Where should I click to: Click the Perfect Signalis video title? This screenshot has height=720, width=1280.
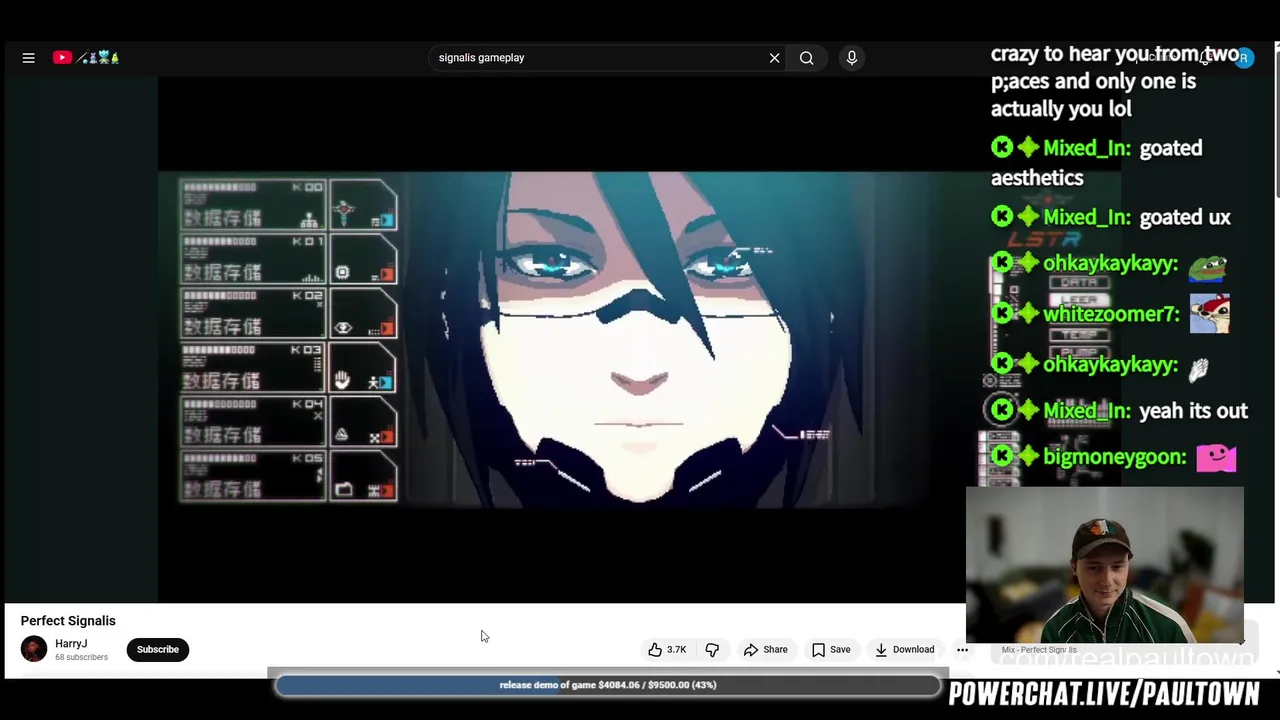point(68,621)
